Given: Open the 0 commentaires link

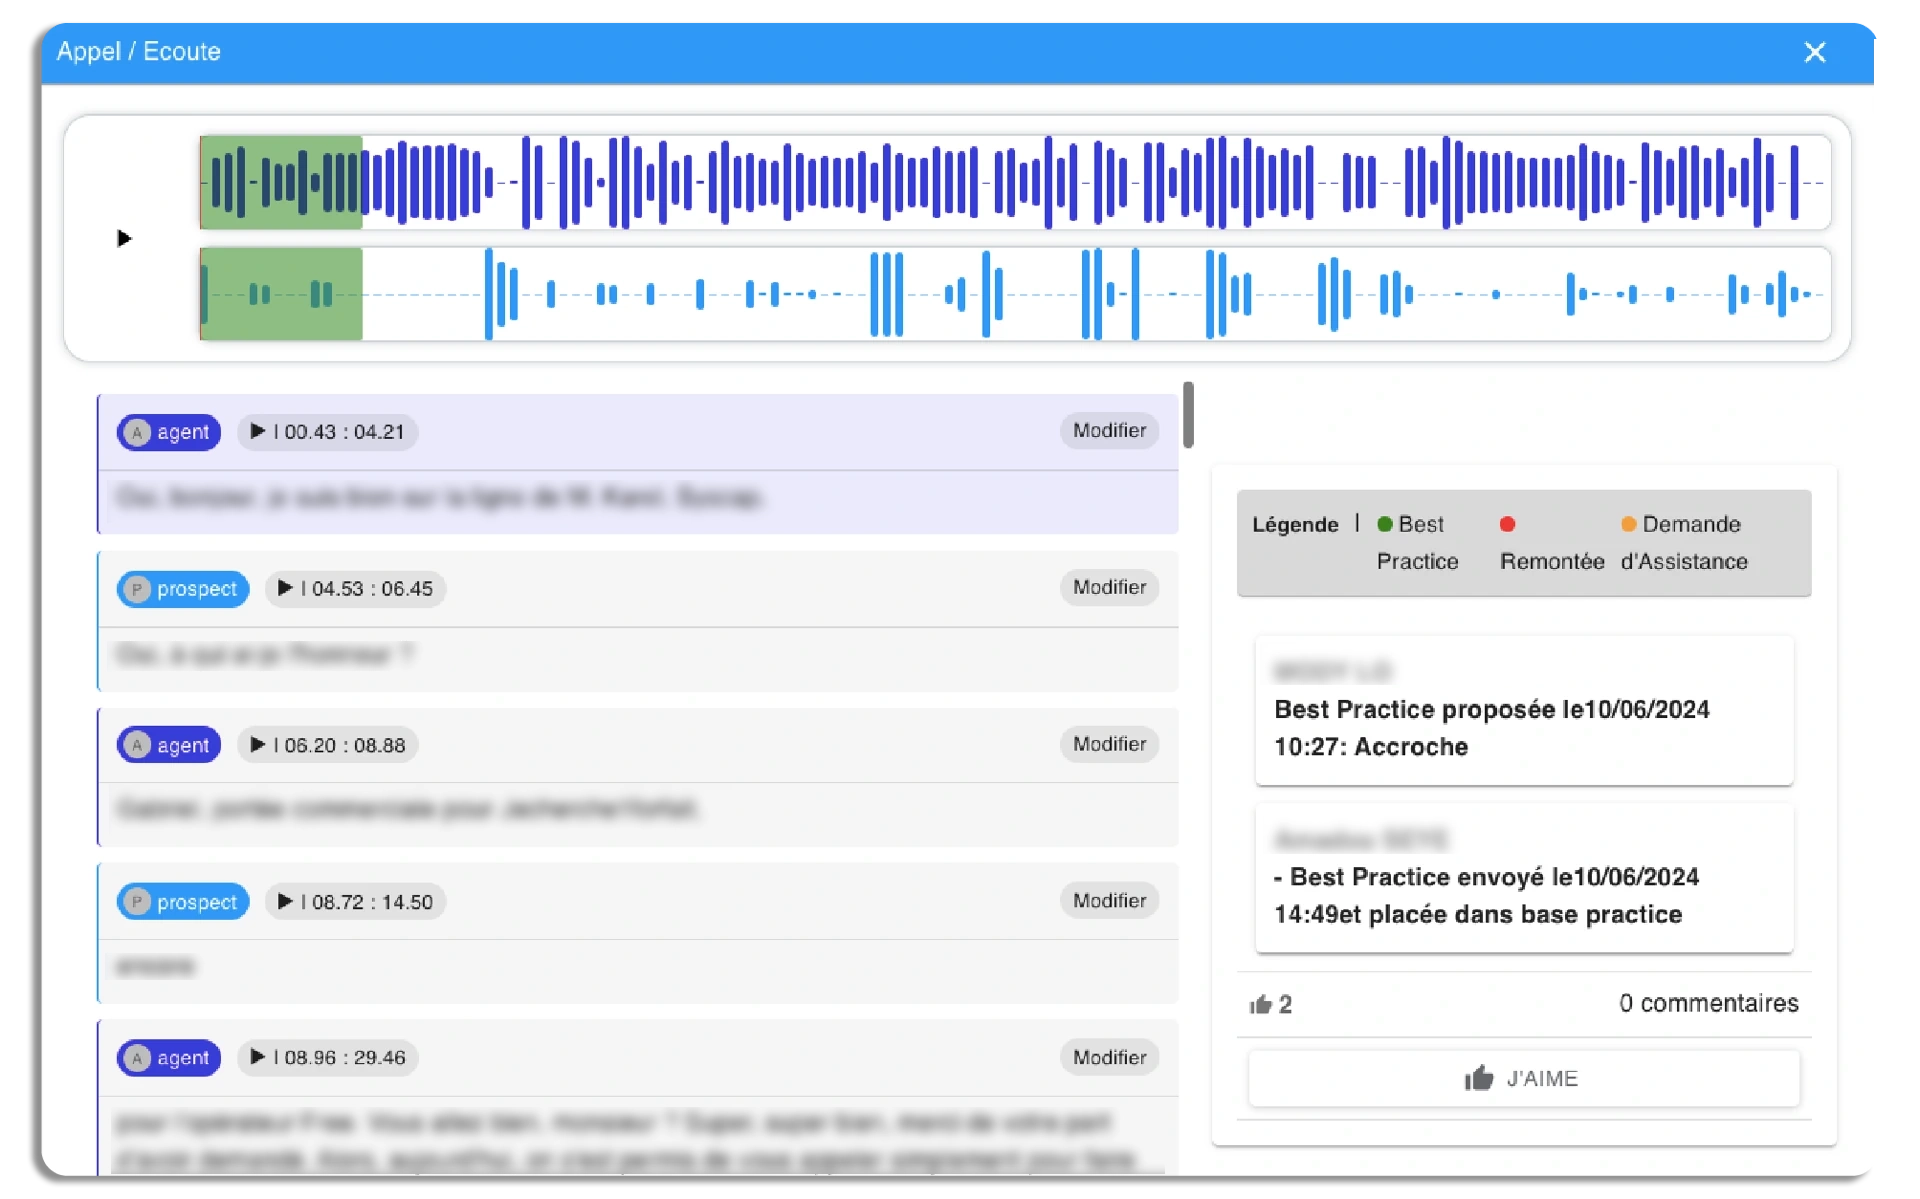Looking at the screenshot, I should 1708,1003.
